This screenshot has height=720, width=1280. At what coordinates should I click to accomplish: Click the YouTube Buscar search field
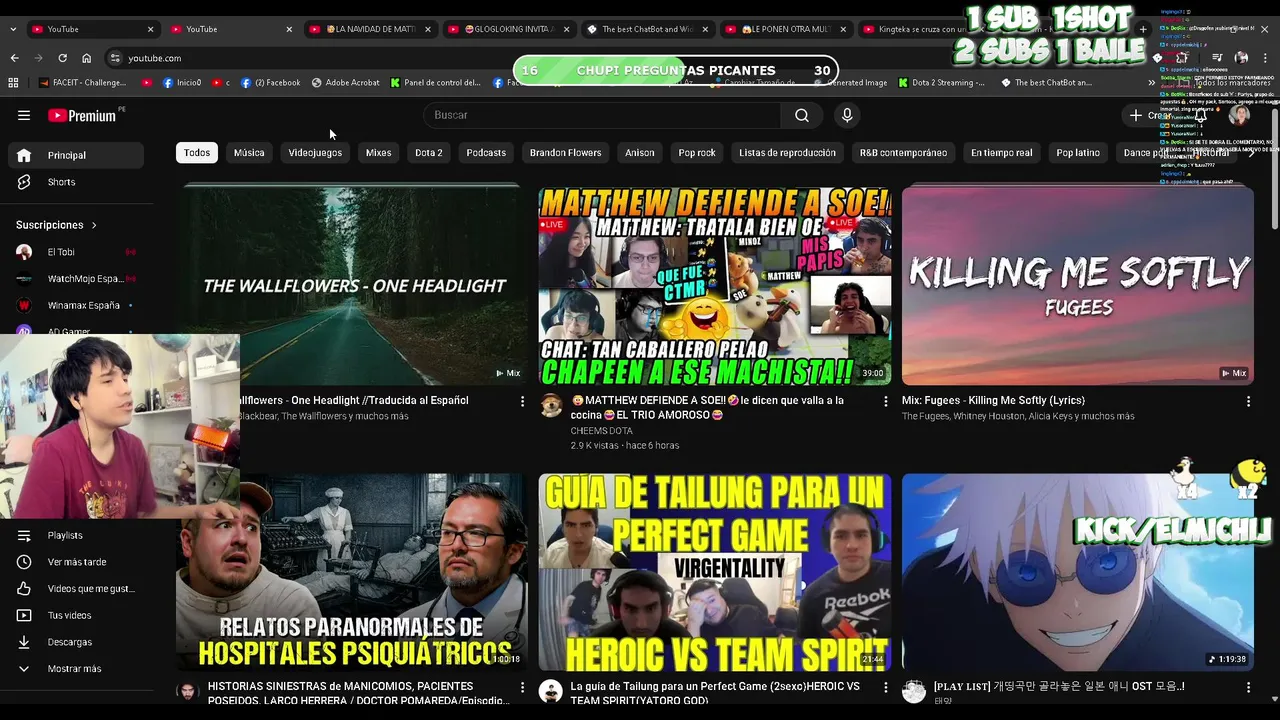point(602,115)
